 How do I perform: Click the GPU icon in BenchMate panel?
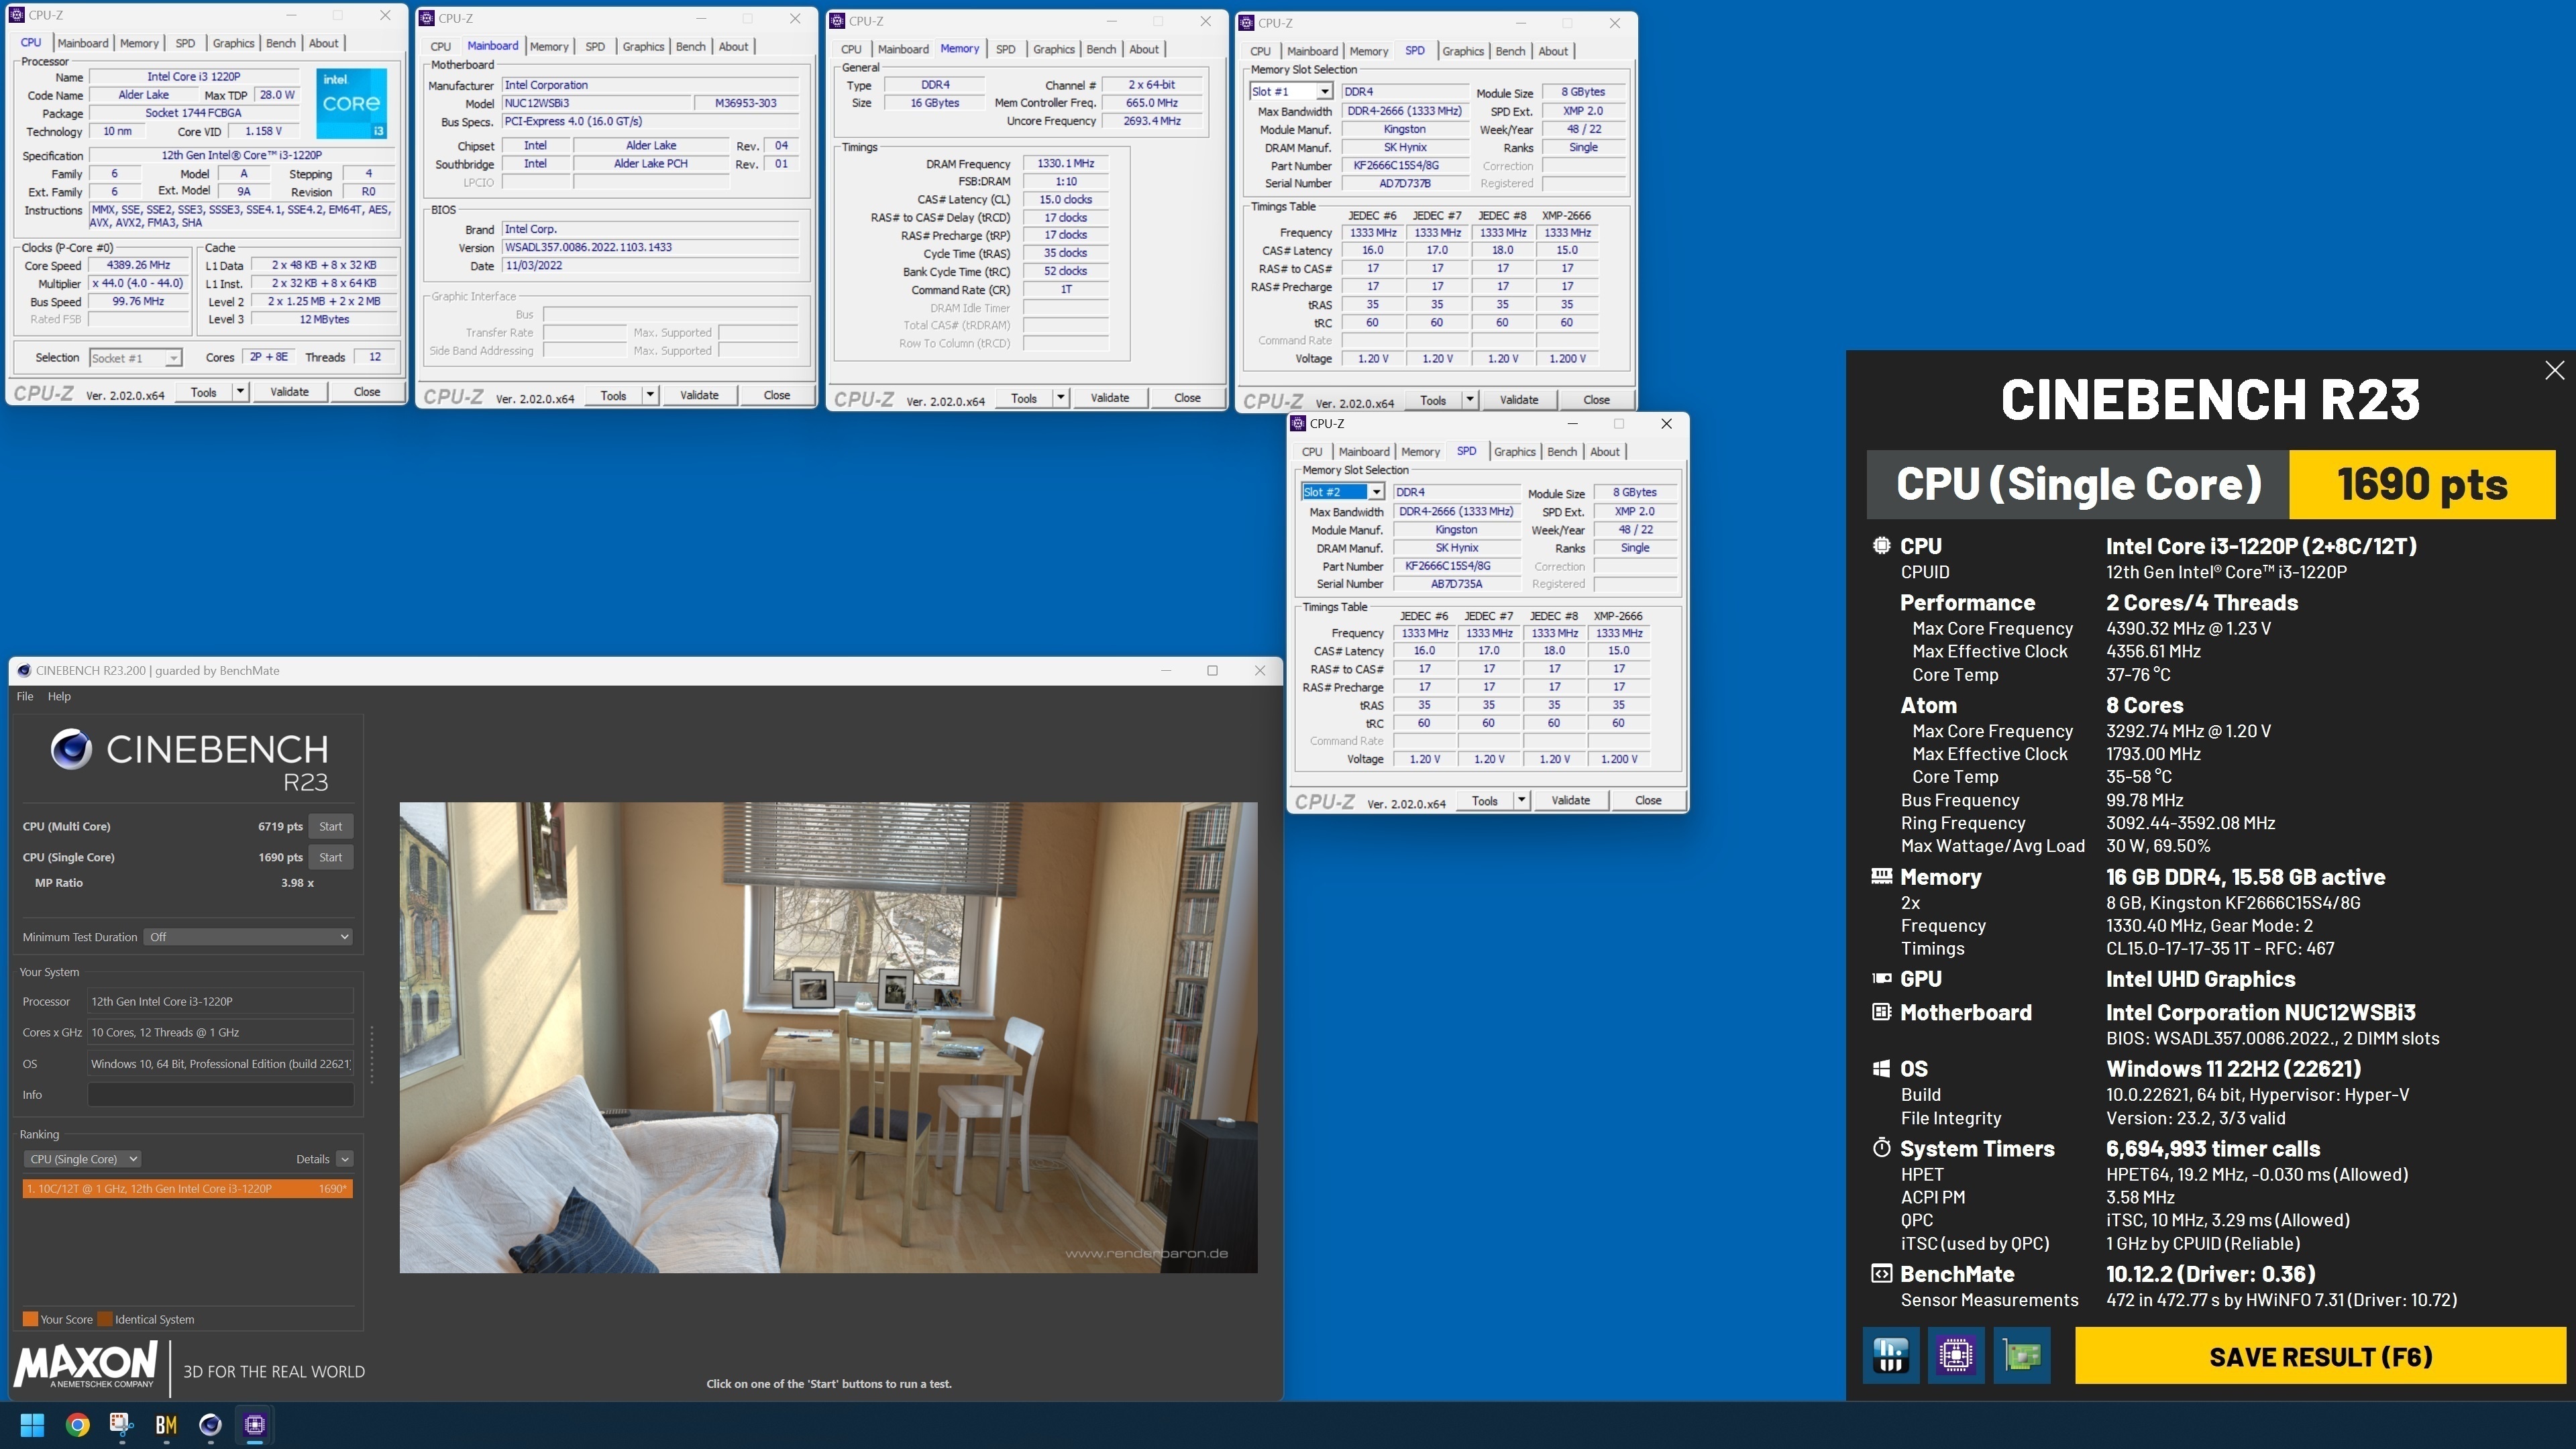pyautogui.click(x=1881, y=979)
